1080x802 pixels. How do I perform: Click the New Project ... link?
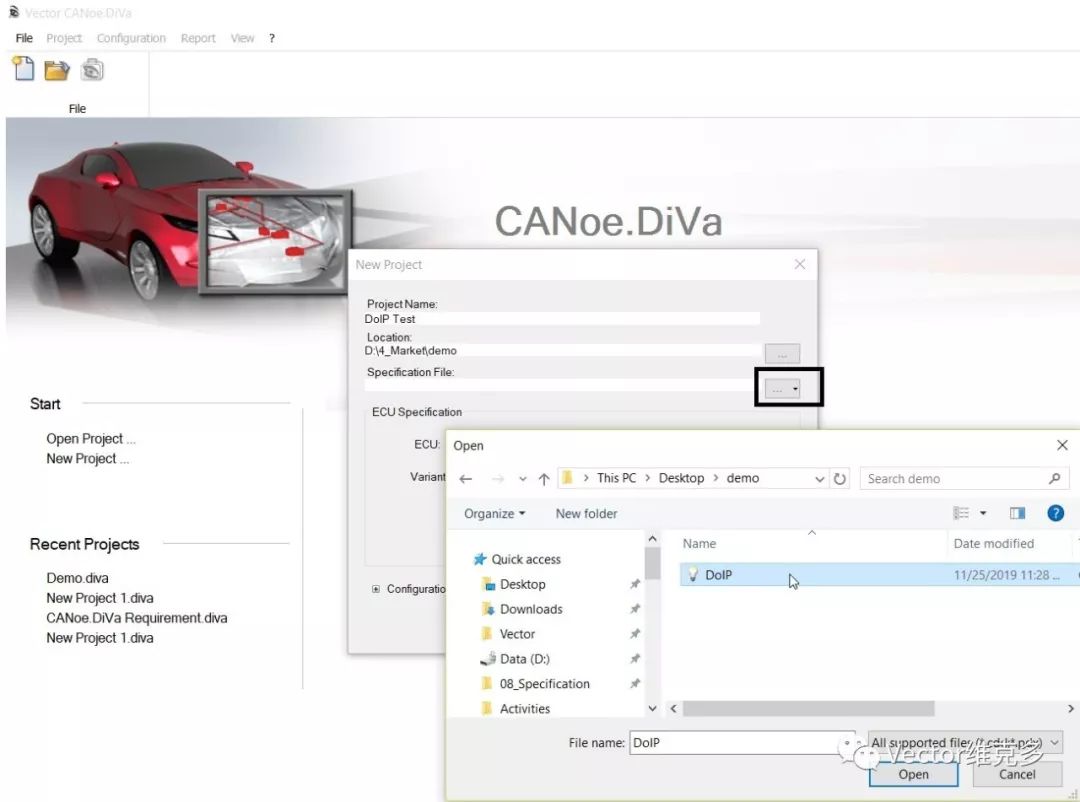tap(87, 459)
